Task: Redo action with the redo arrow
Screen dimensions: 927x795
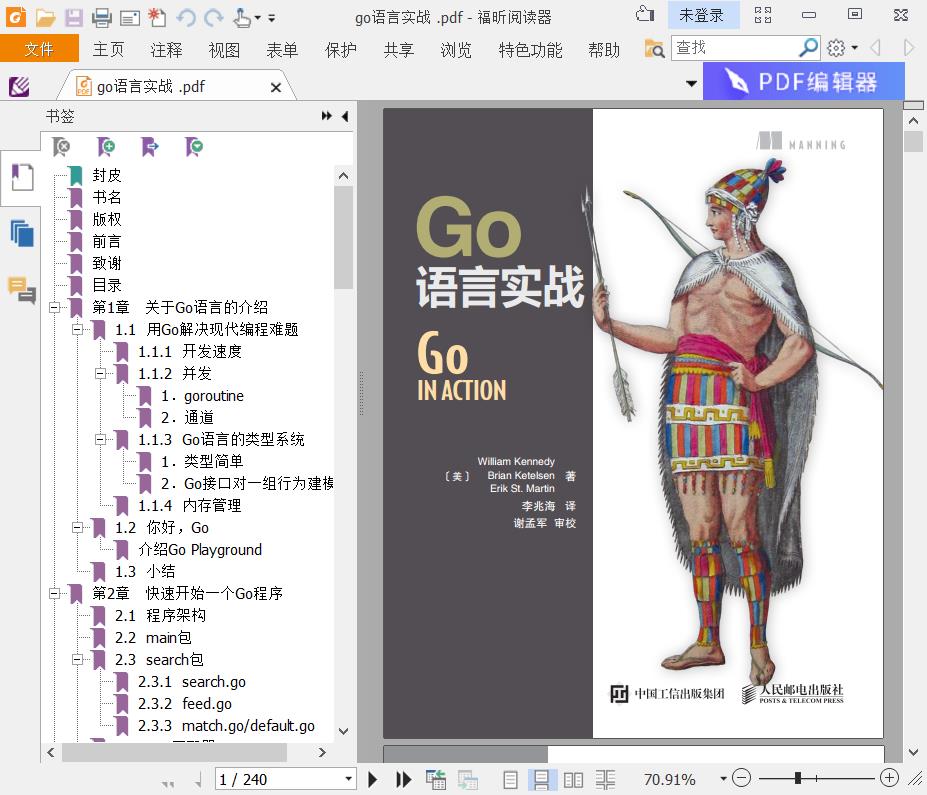Action: (213, 18)
